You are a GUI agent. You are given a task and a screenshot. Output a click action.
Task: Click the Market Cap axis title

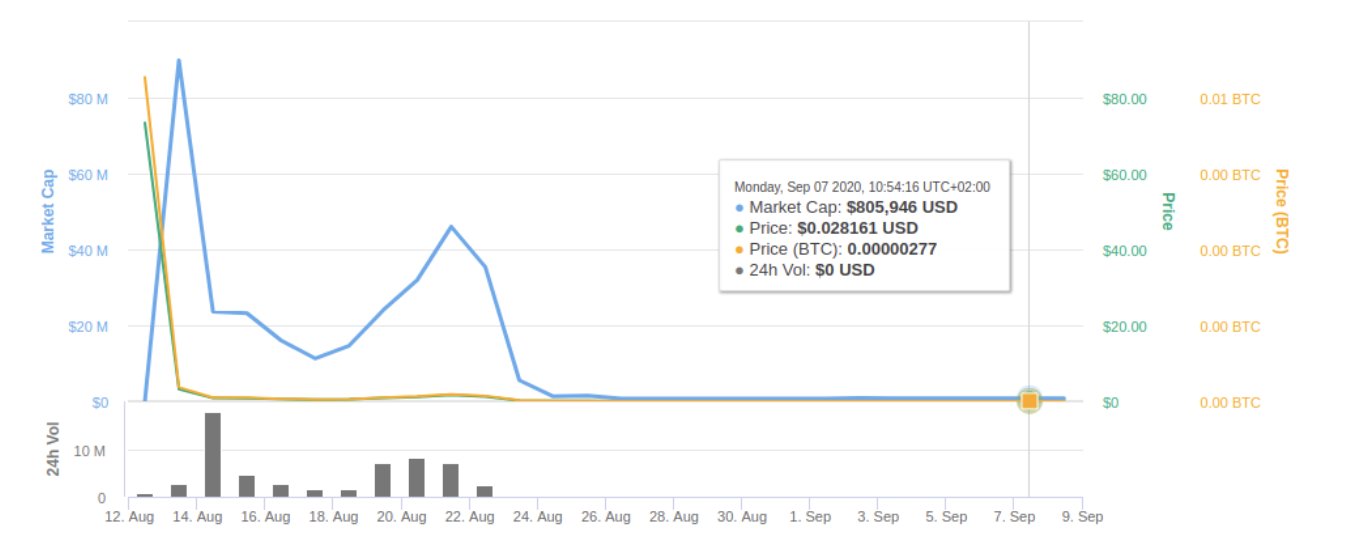coord(48,209)
